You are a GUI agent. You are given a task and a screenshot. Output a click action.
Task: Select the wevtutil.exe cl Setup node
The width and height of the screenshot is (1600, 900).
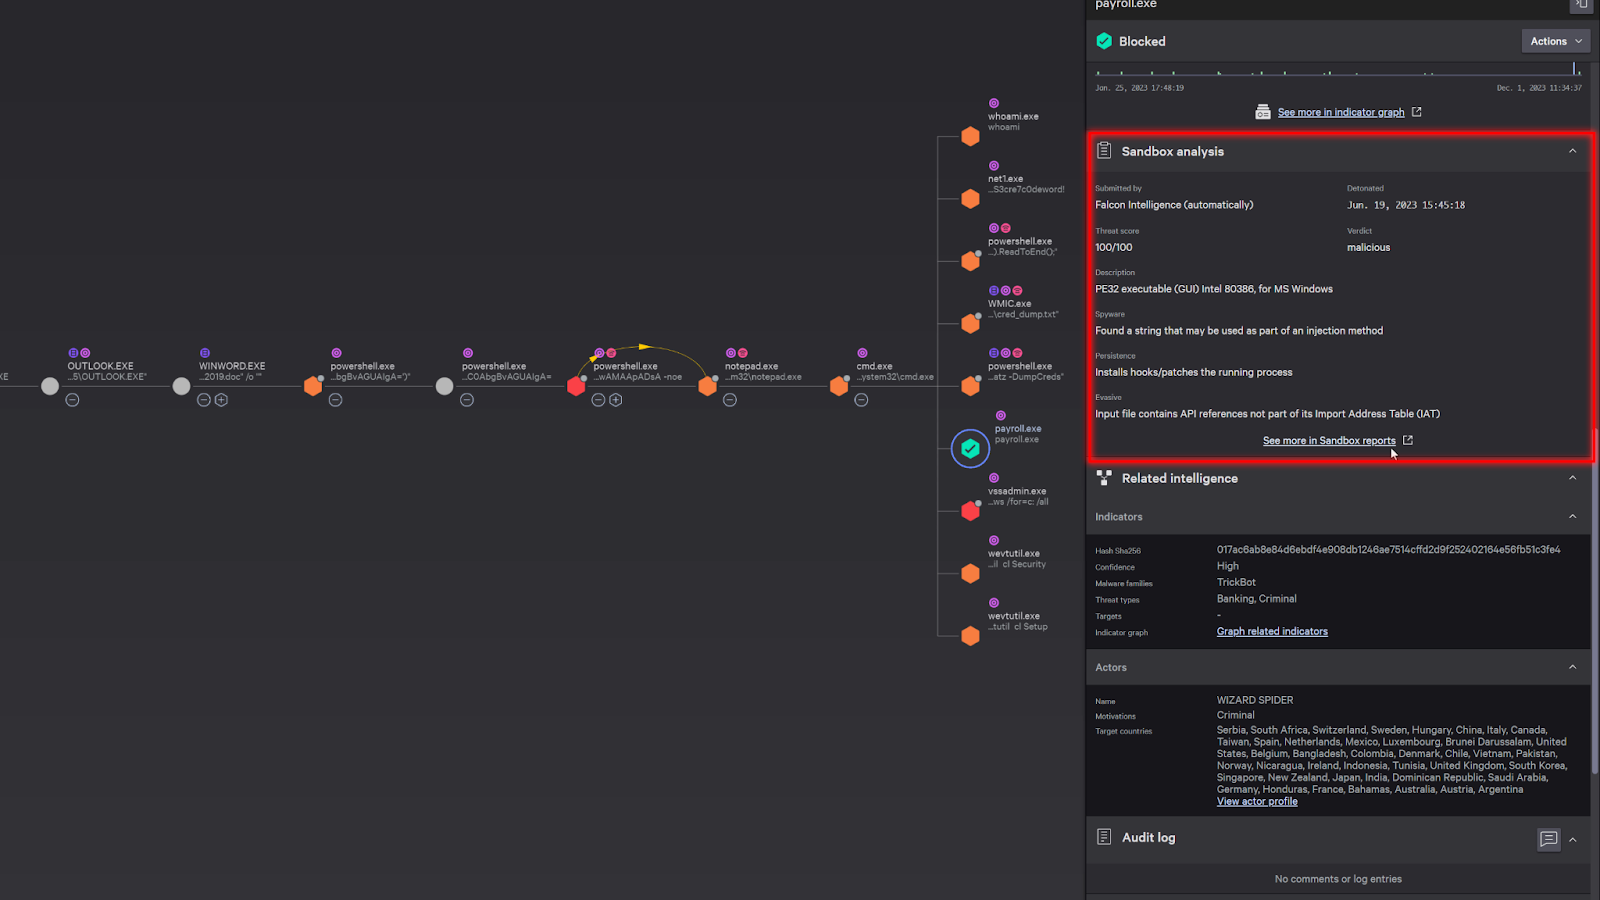(970, 636)
